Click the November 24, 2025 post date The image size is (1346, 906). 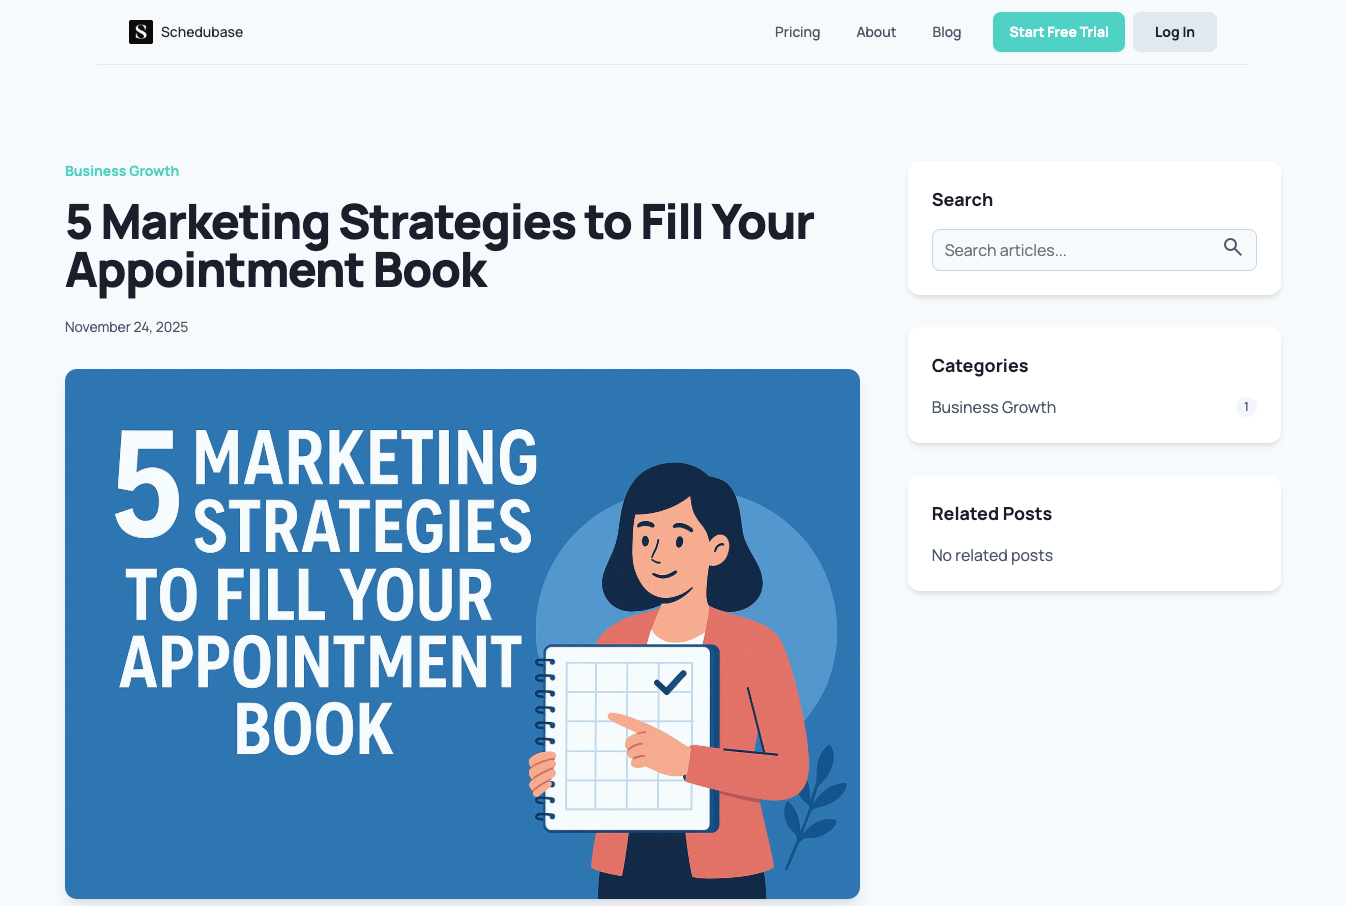click(x=127, y=327)
